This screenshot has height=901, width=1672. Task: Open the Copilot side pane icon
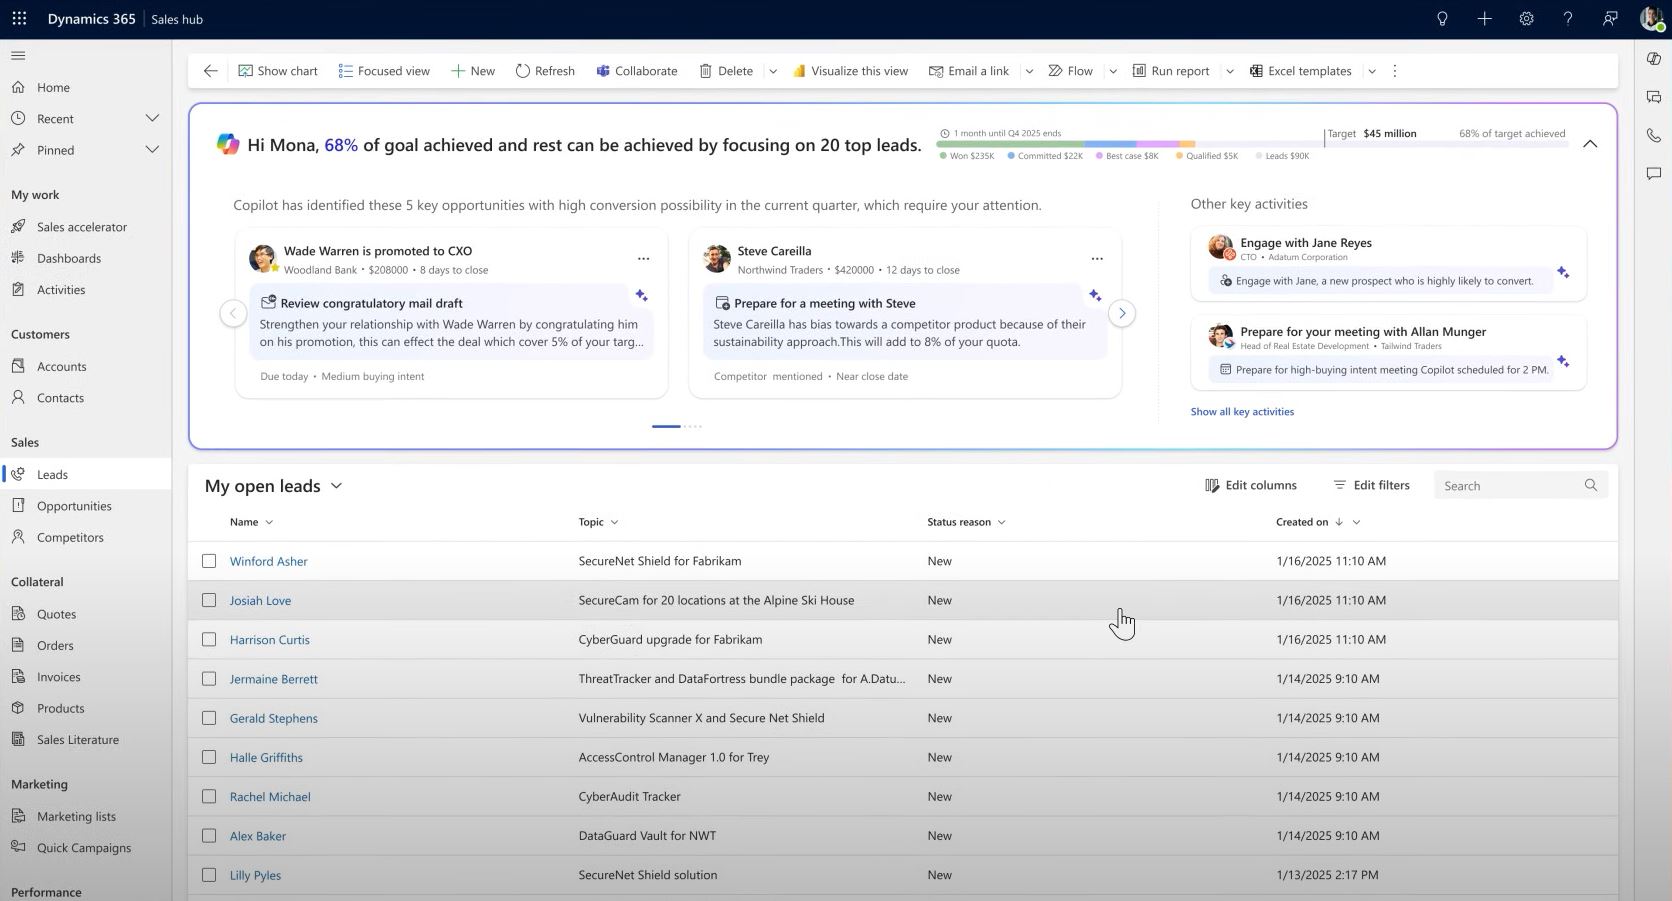coord(1654,59)
